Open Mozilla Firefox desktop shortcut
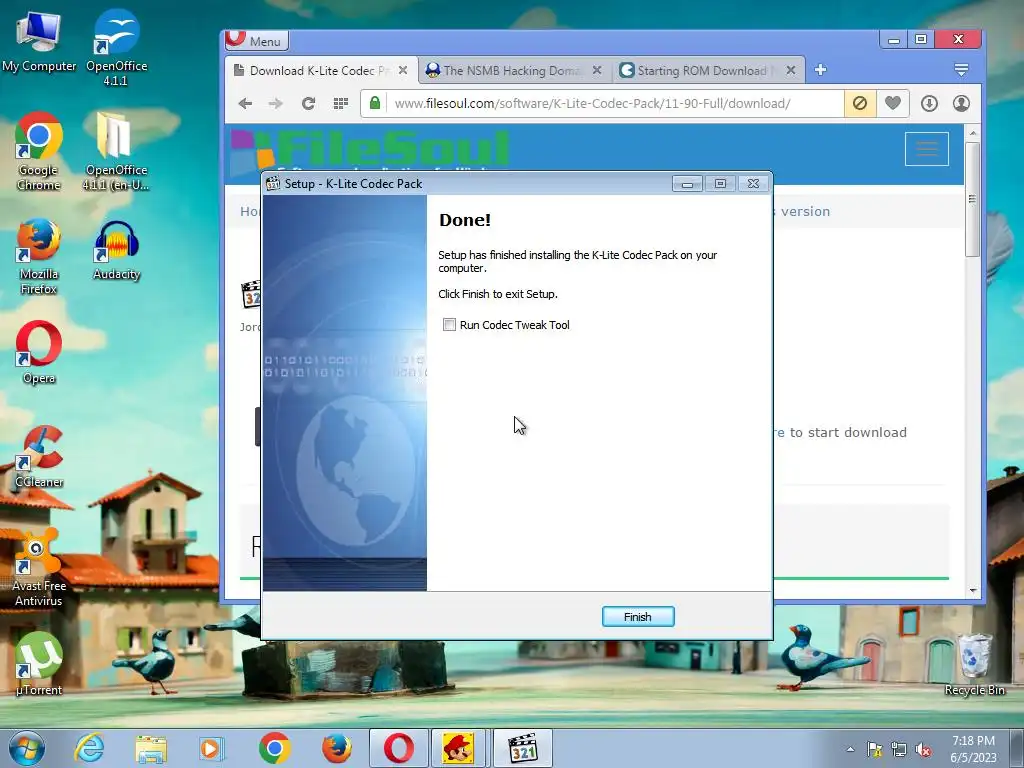The height and width of the screenshot is (768, 1024). (x=39, y=256)
